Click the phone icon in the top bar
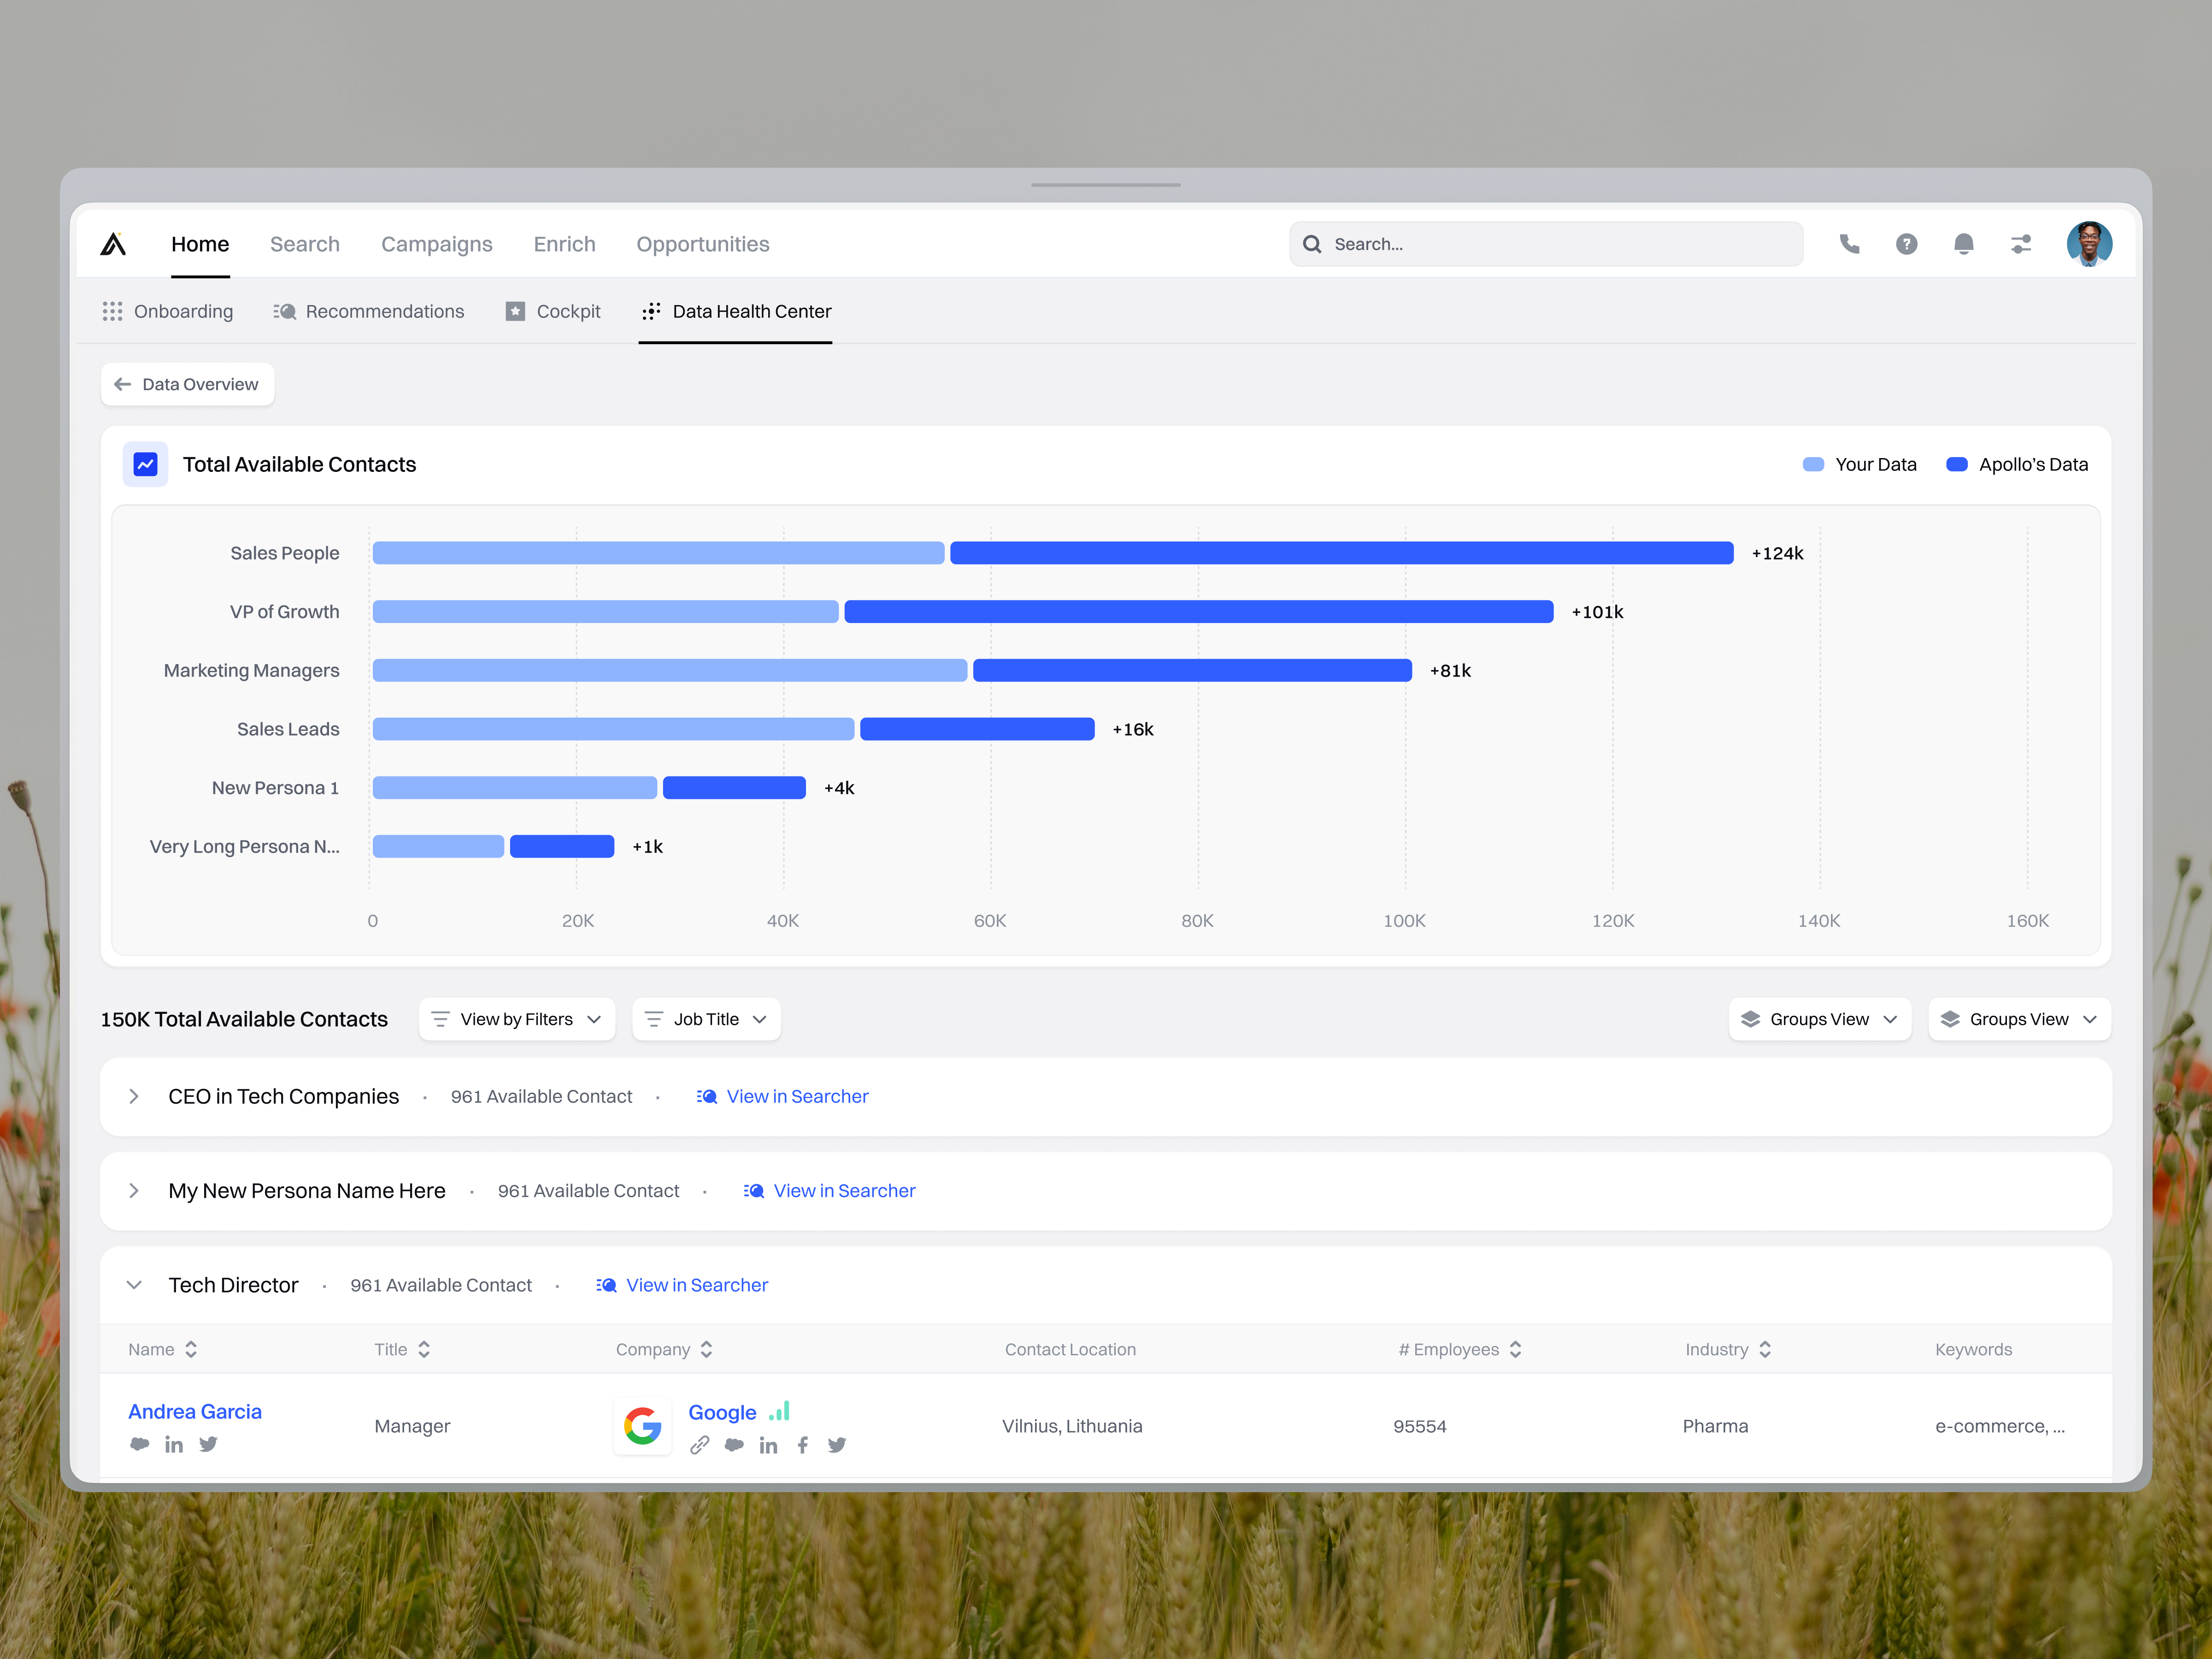 (1849, 243)
